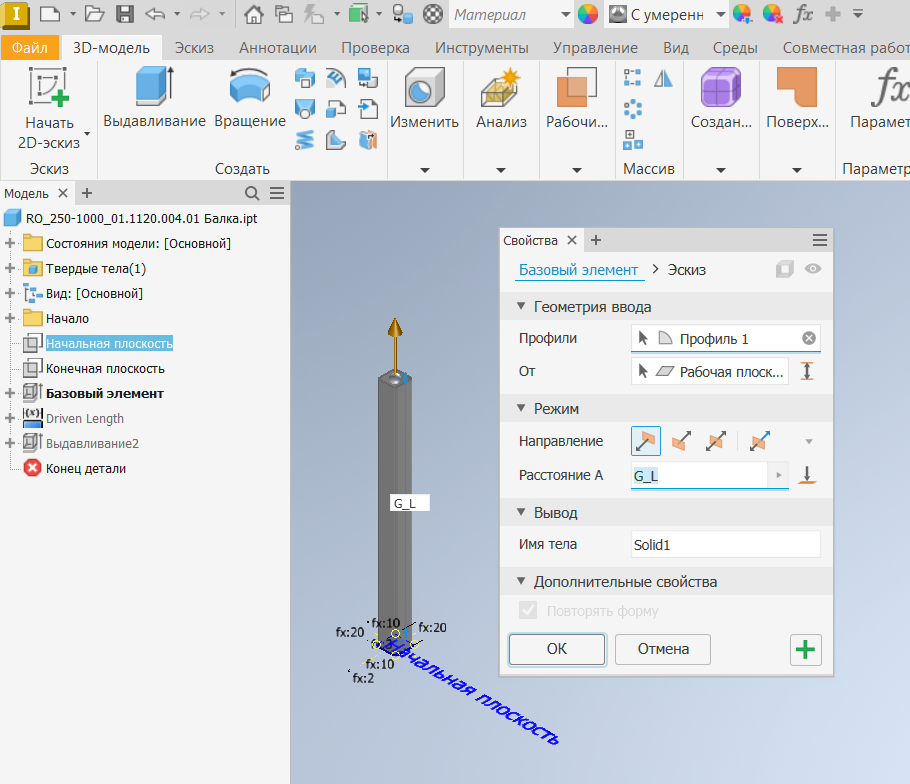Open the Модель browser hamburger menu
The height and width of the screenshot is (784, 910).
click(x=277, y=193)
